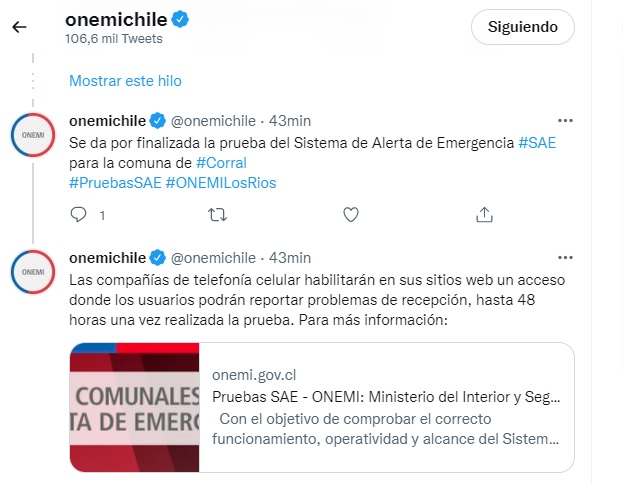Open the #ONEMILosRios hashtag
Image resolution: width=623 pixels, height=484 pixels.
[x=221, y=183]
